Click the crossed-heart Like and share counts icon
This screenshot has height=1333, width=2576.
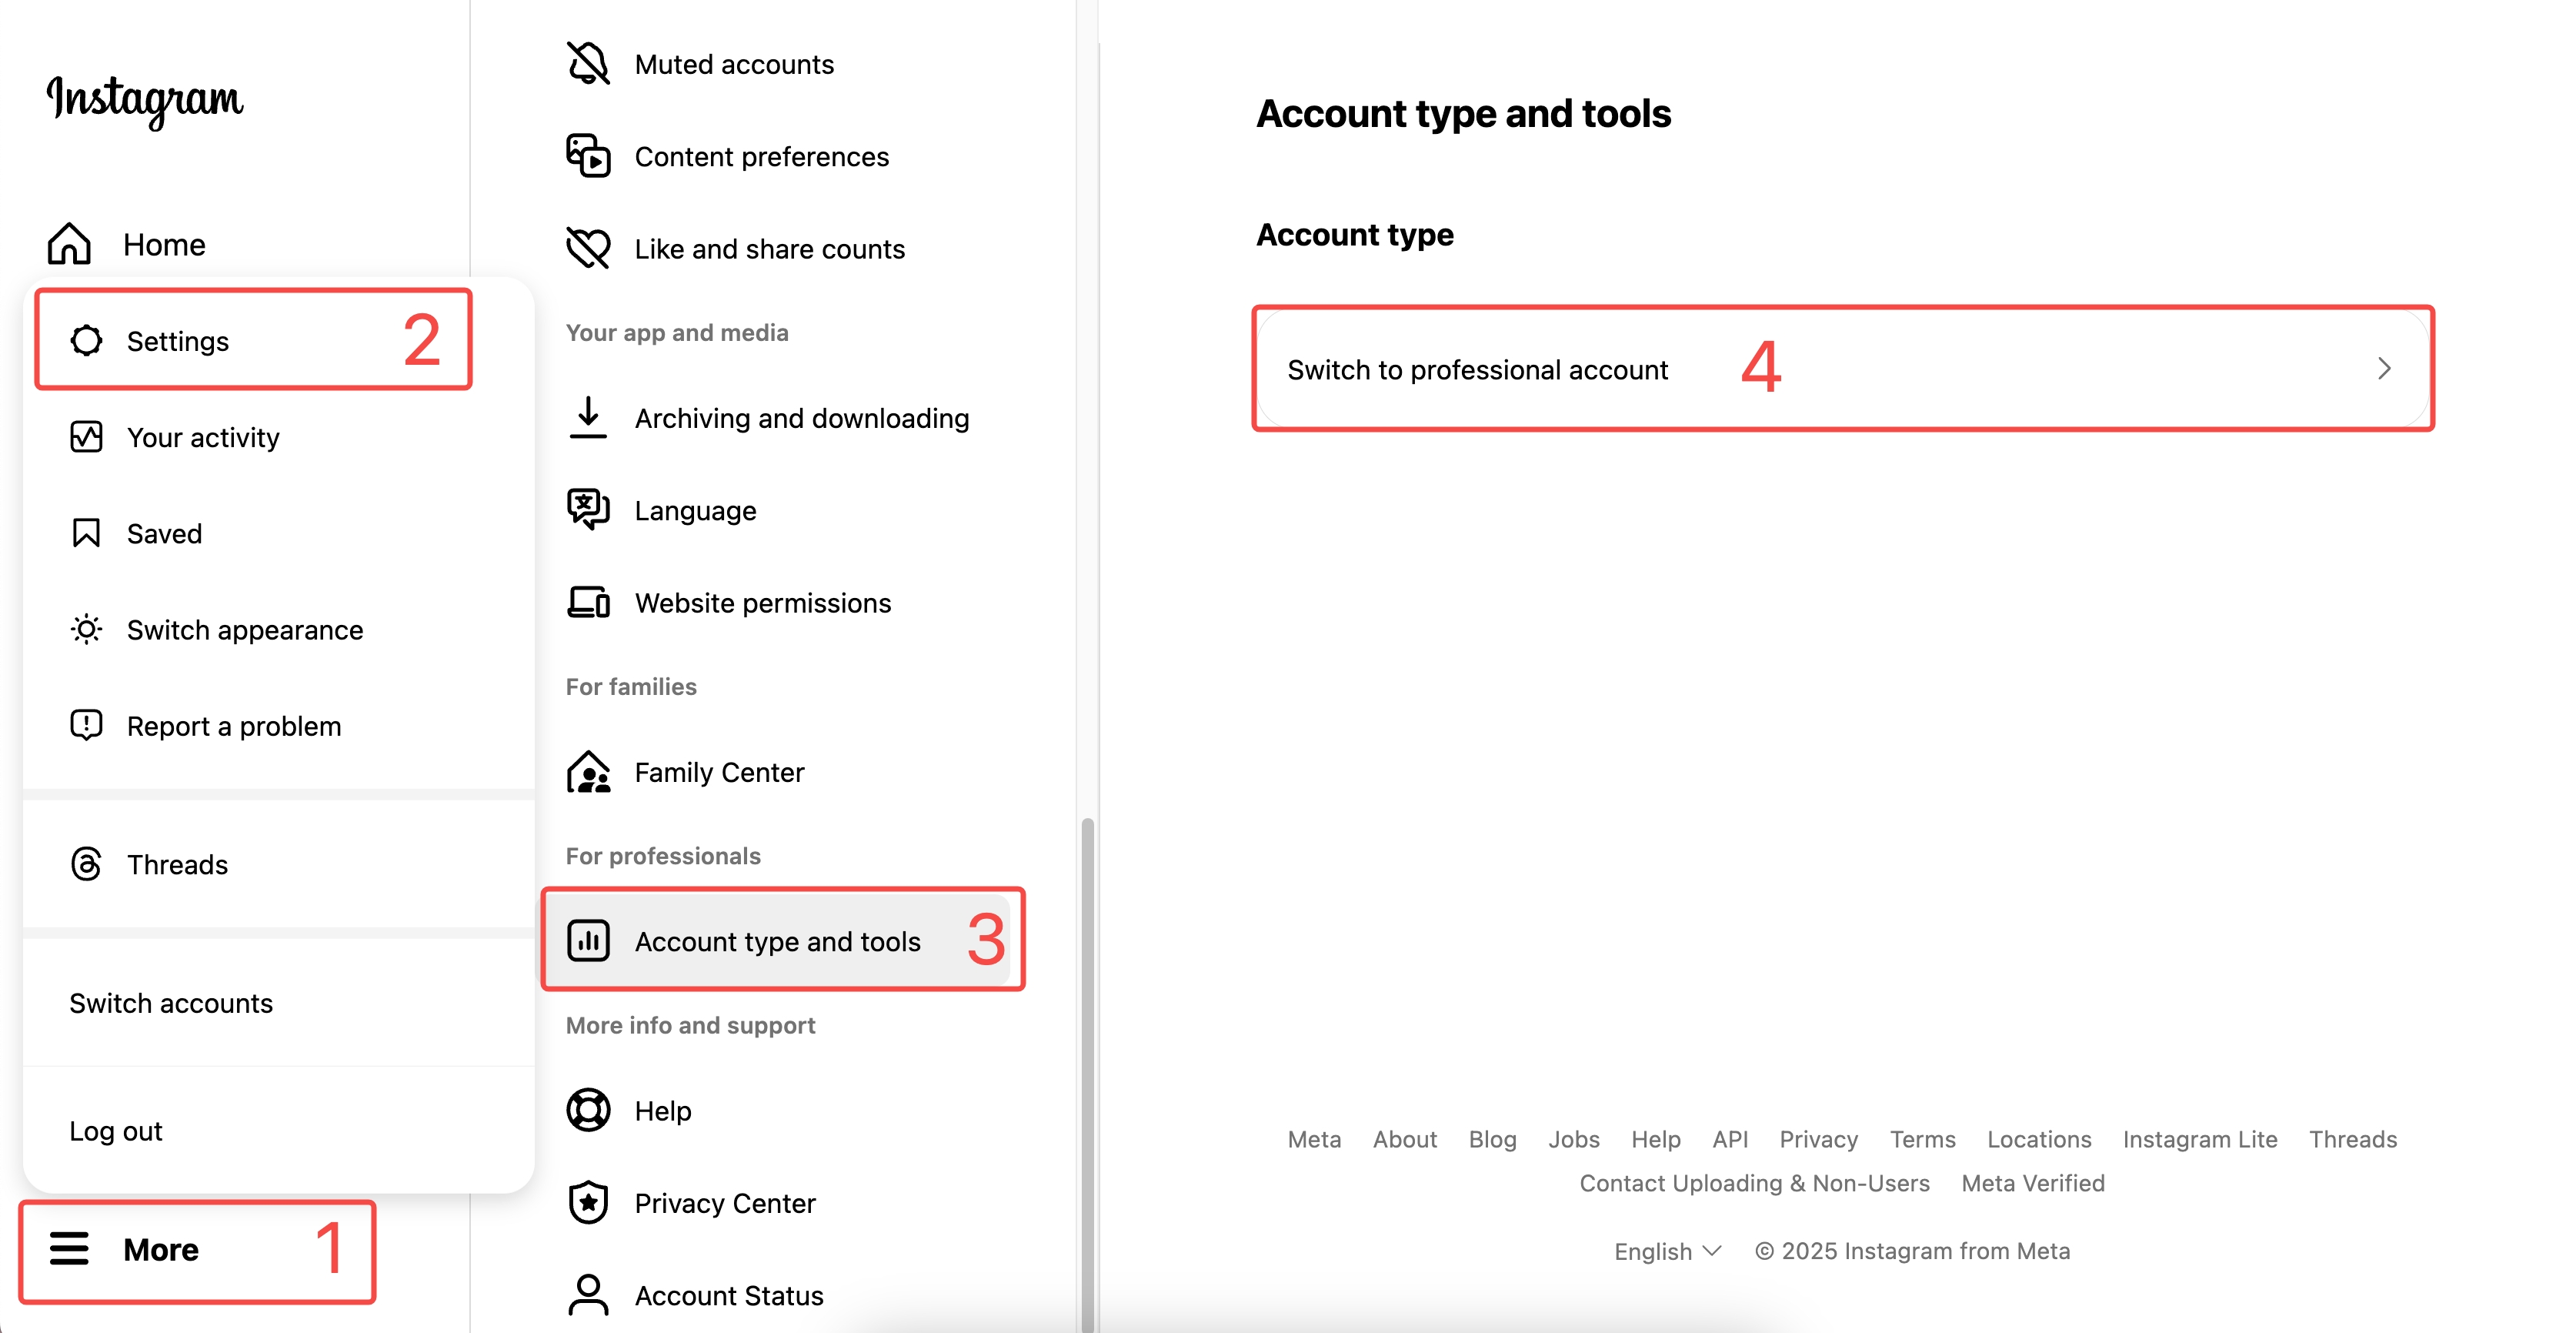click(x=588, y=248)
